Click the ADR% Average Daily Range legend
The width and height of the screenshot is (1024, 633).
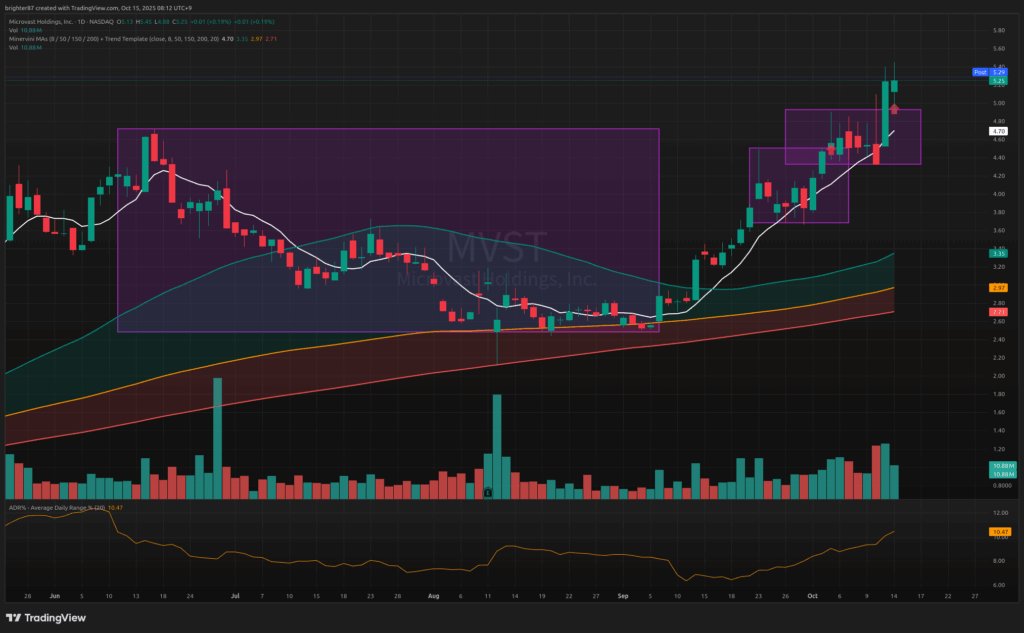[50, 507]
